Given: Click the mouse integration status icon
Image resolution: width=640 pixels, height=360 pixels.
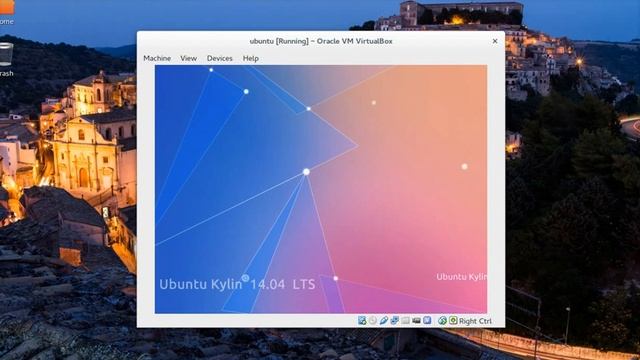Looking at the screenshot, I should (x=442, y=321).
